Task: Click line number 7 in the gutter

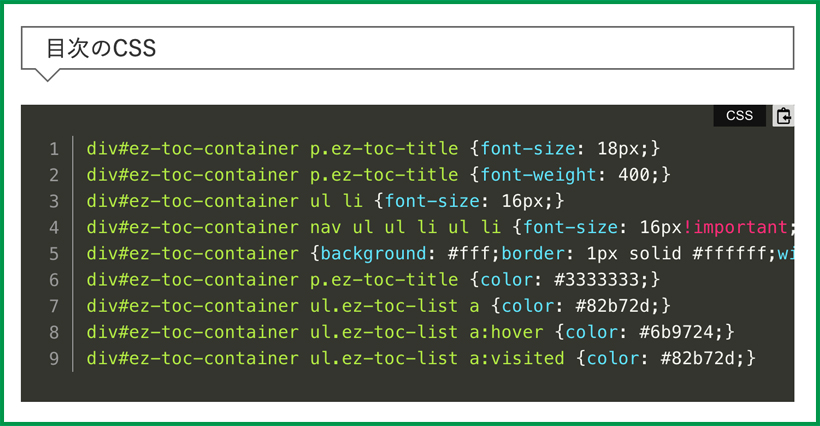Action: pyautogui.click(x=54, y=305)
